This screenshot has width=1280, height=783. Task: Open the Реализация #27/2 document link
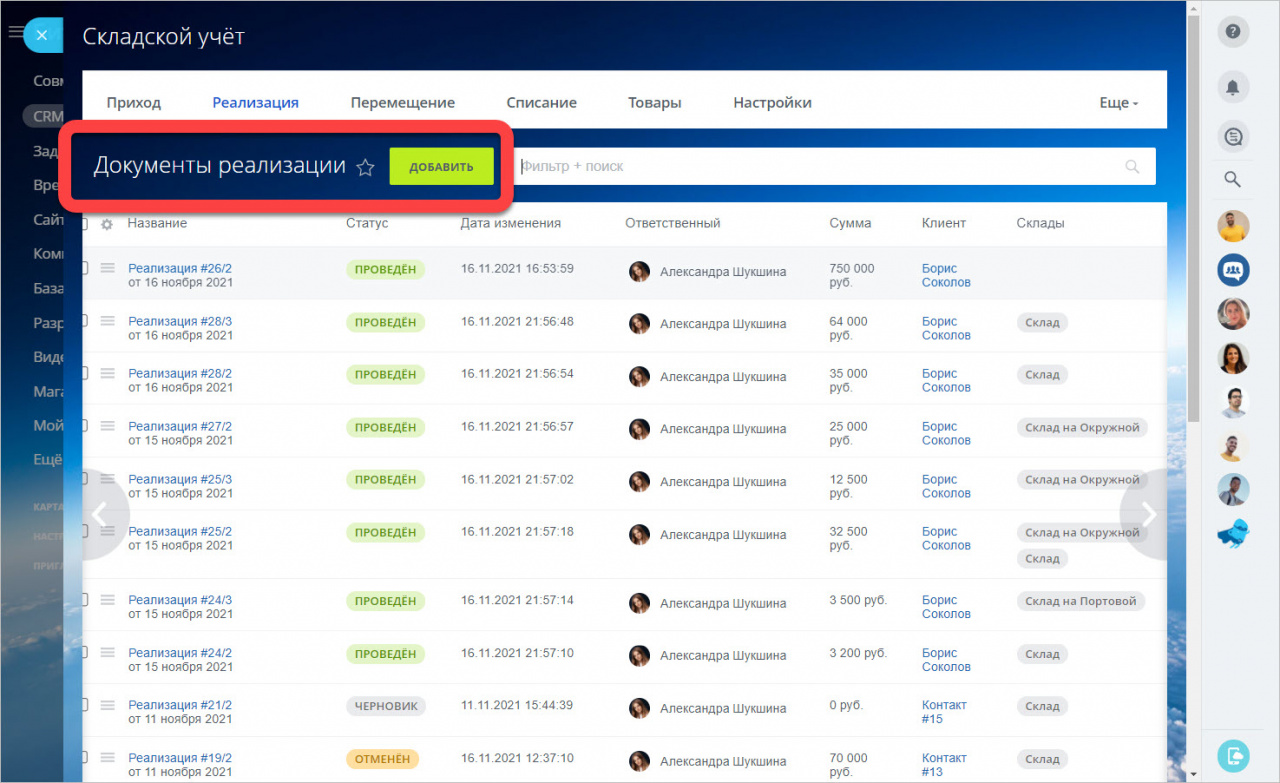click(180, 426)
